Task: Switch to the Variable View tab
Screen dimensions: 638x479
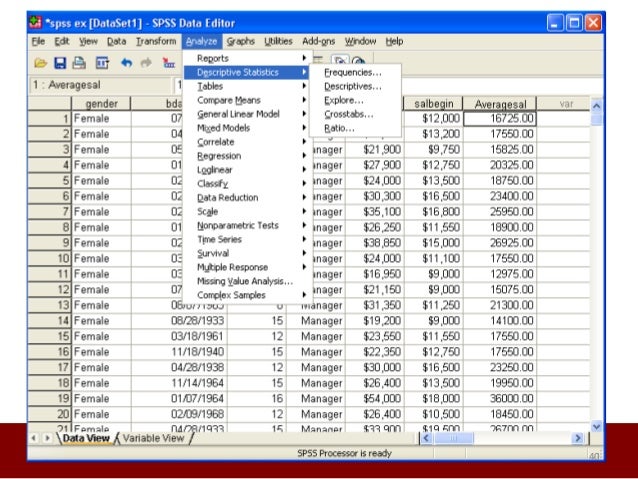Action: pyautogui.click(x=154, y=438)
